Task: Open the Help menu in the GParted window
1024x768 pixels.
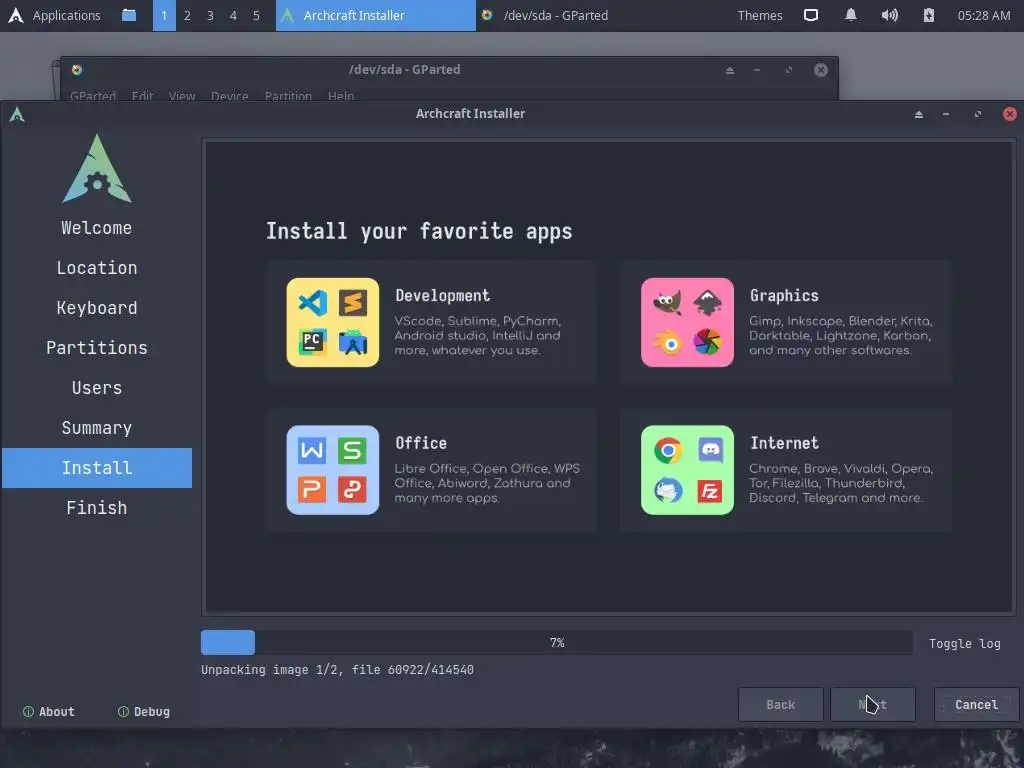Action: [341, 95]
